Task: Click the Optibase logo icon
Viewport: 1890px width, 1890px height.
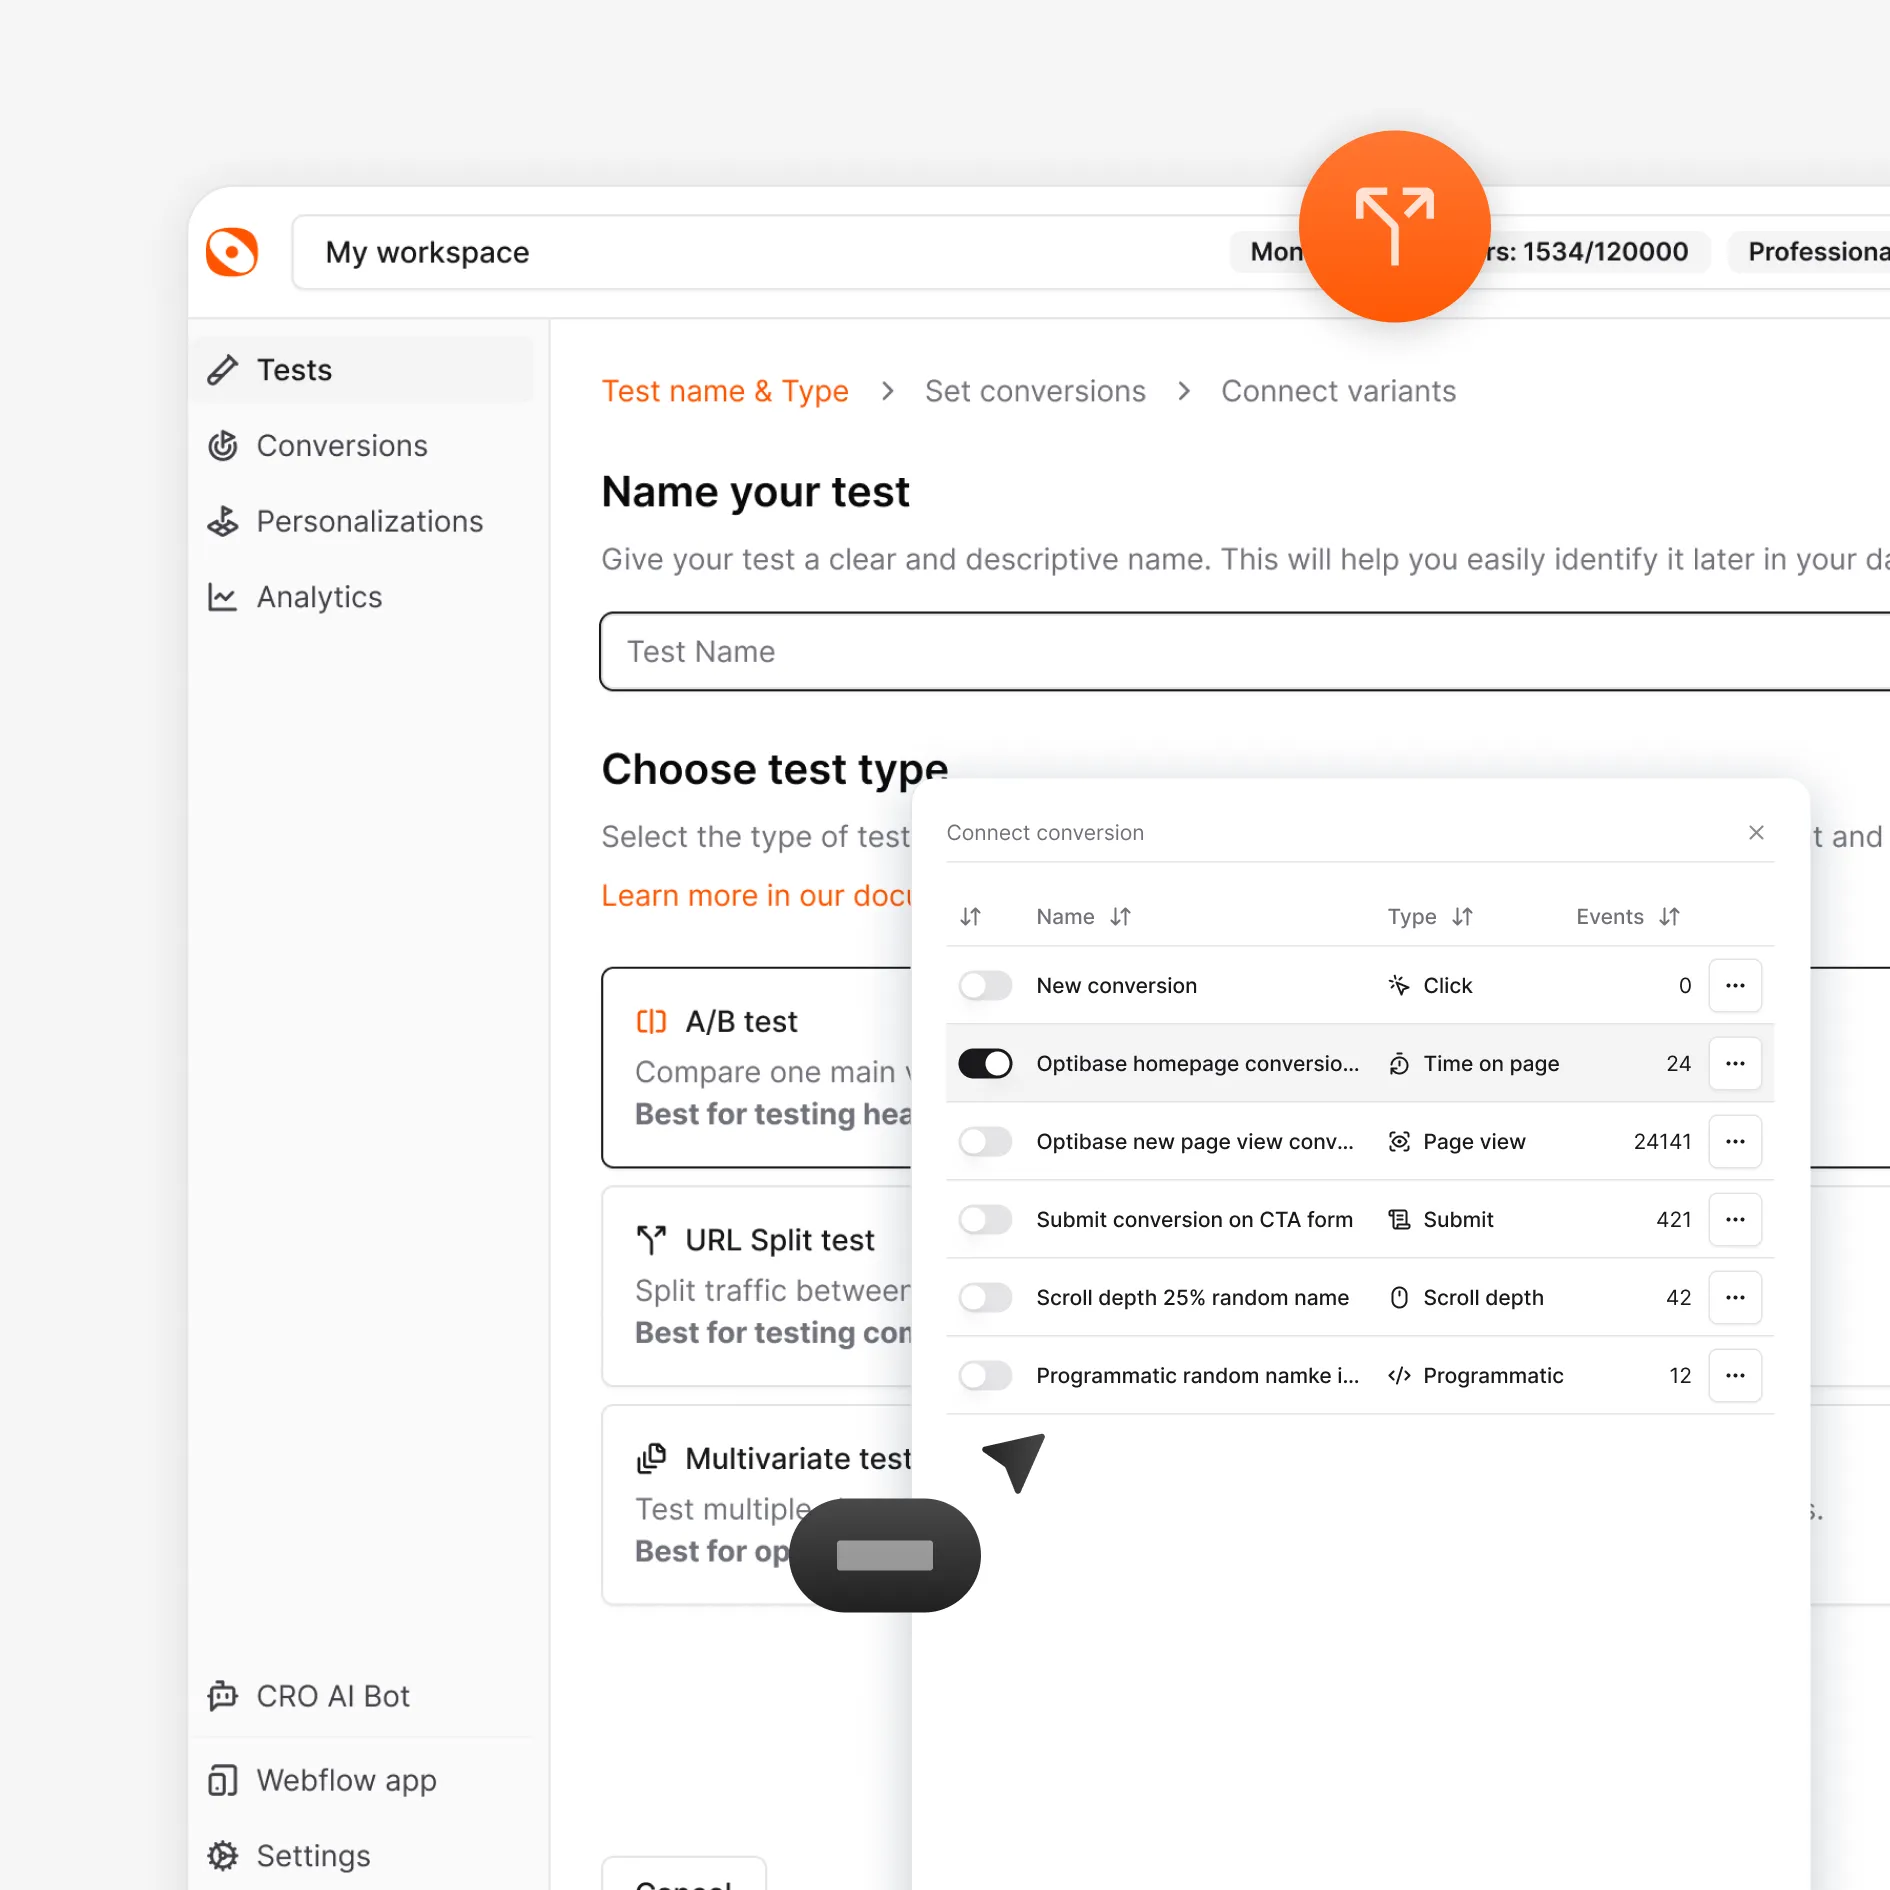Action: coord(232,252)
